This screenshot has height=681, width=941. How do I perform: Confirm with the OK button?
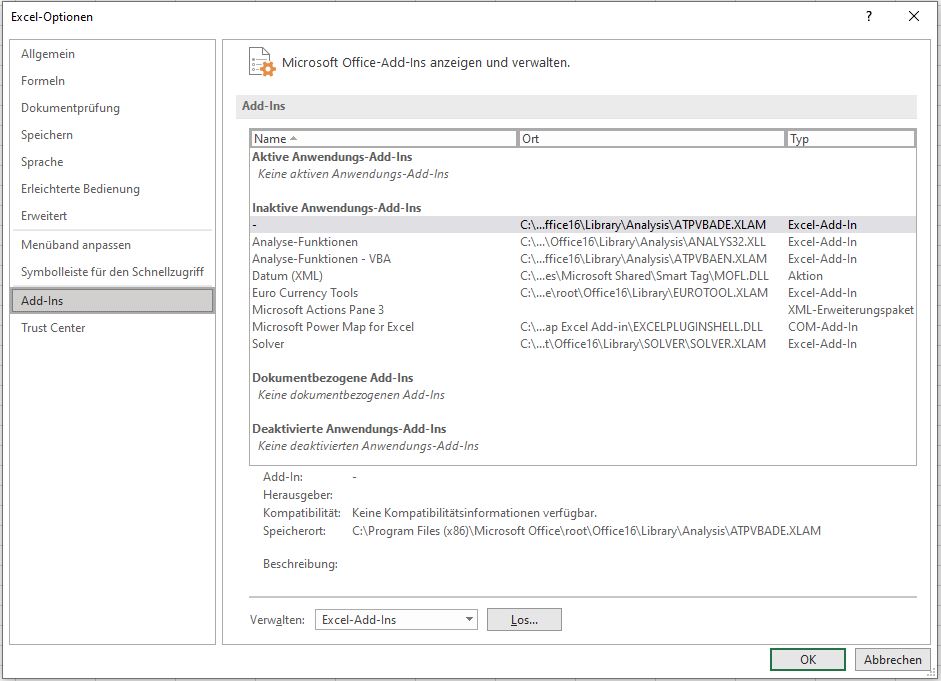coord(808,659)
